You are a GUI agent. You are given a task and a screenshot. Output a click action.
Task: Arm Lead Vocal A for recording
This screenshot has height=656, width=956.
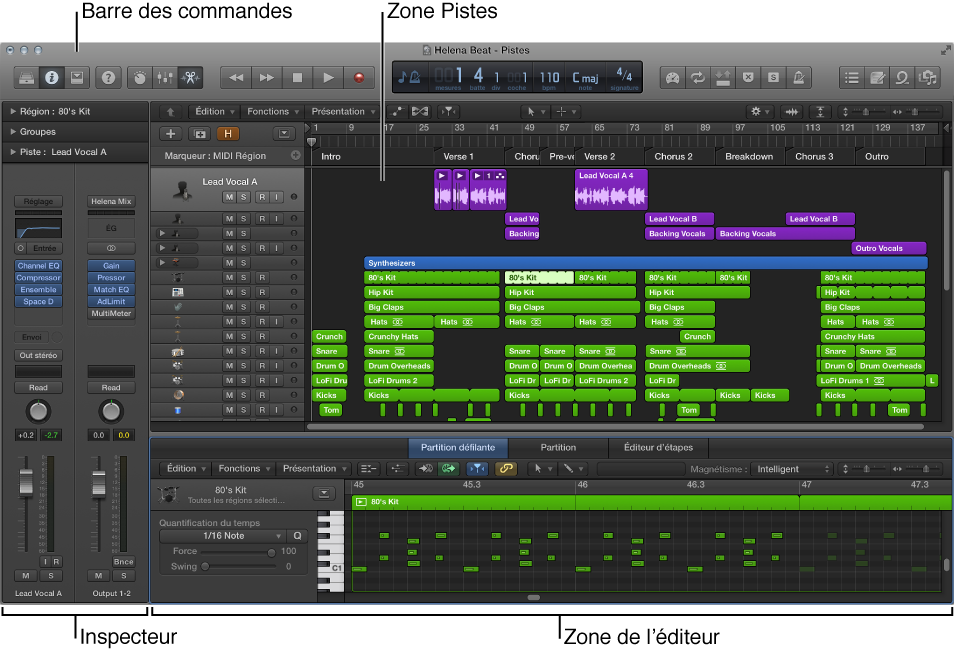point(262,195)
